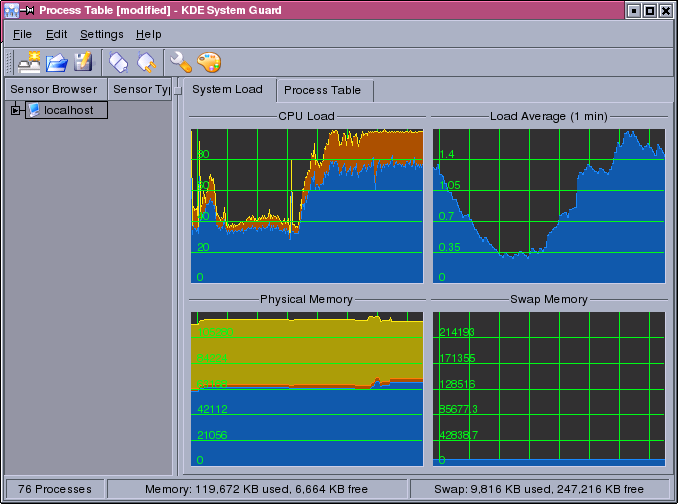Image resolution: width=678 pixels, height=504 pixels.
Task: Click the Disconnect Host plug icon
Action: pos(146,62)
